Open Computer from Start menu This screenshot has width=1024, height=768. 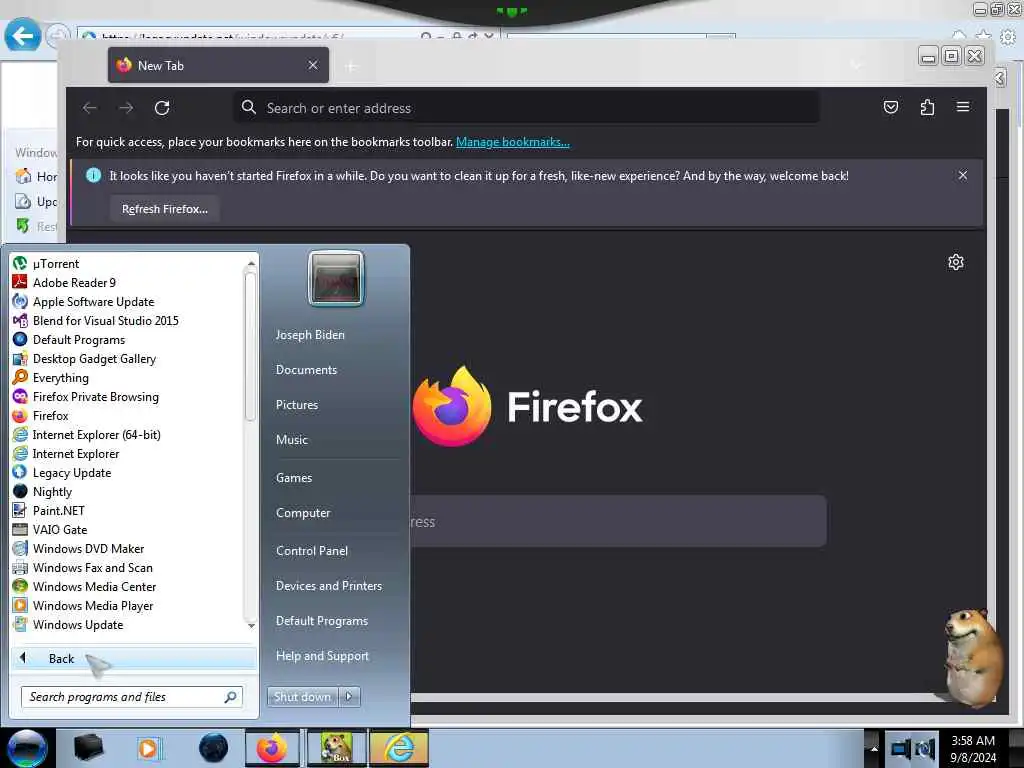pyautogui.click(x=303, y=513)
